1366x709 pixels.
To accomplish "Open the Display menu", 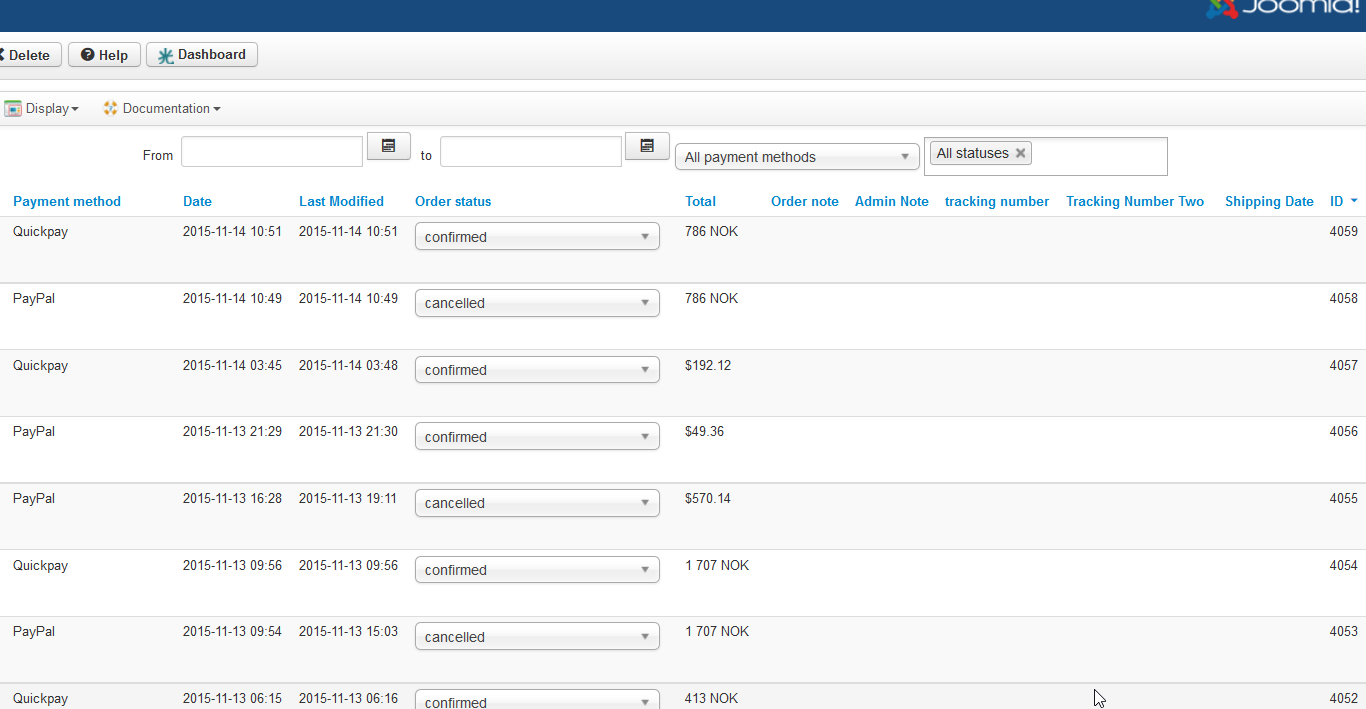I will point(41,108).
